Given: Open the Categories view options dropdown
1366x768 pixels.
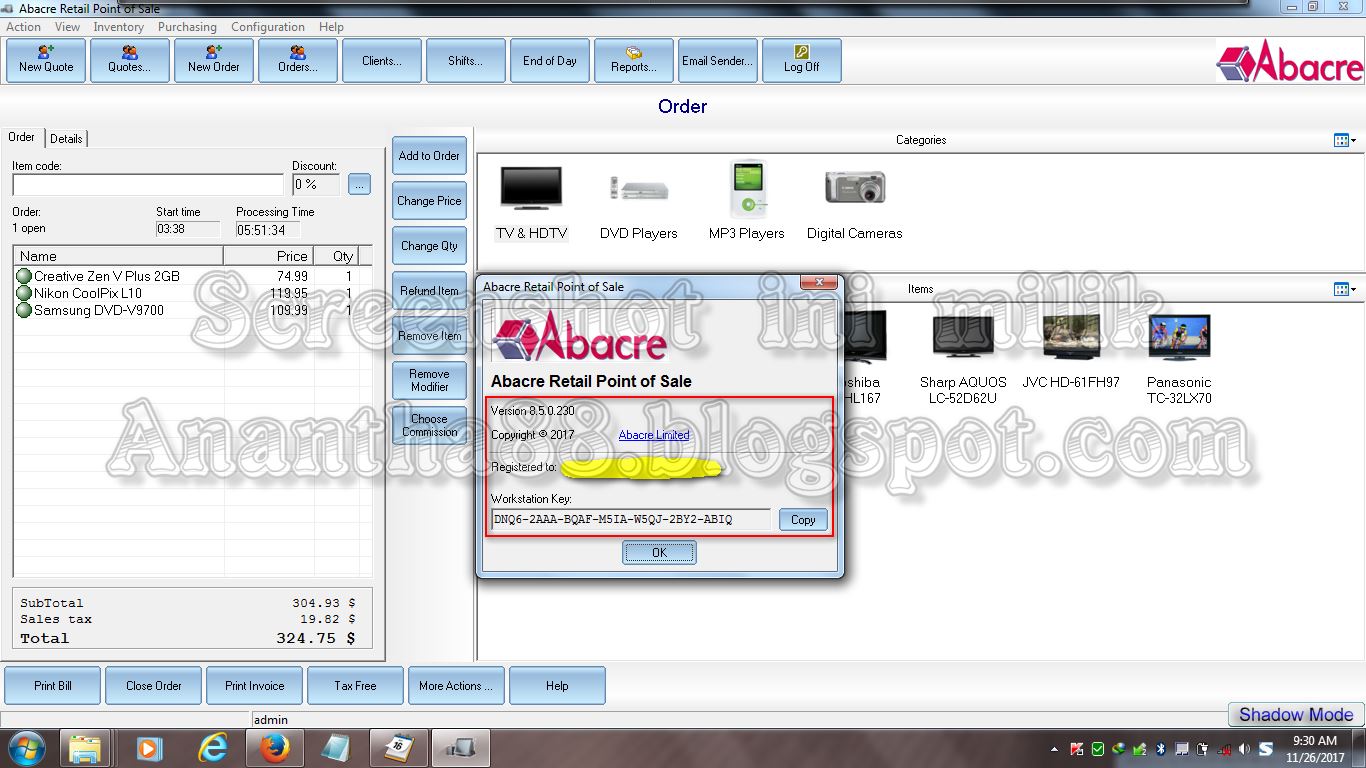Looking at the screenshot, I should pos(1345,141).
